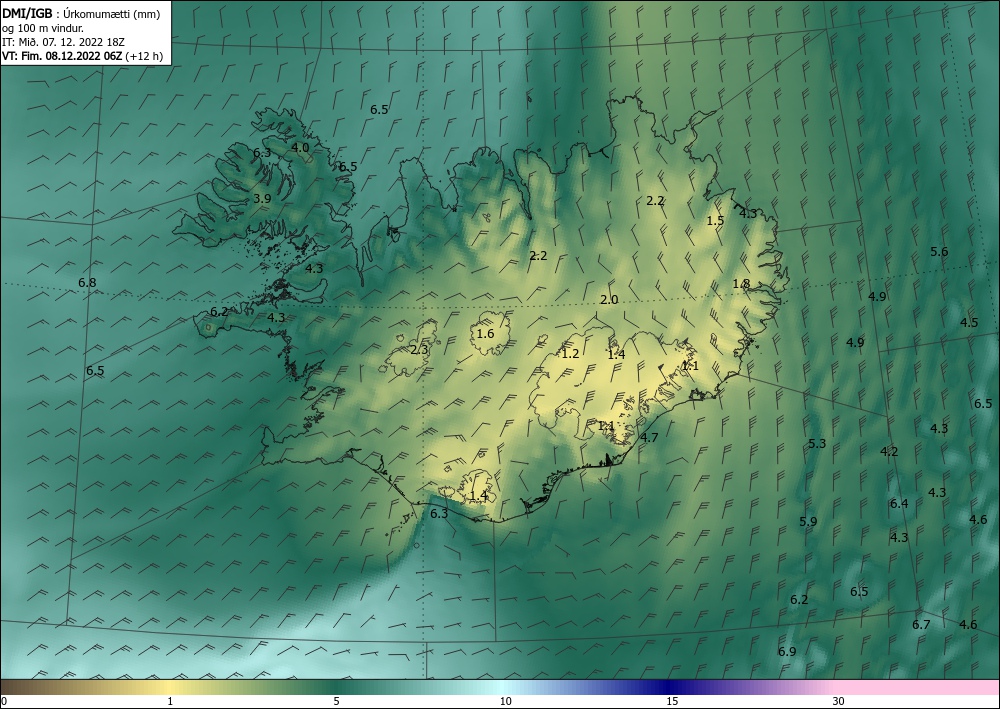
Task: Click the 5.6 value over the sea
Action: pos(939,251)
